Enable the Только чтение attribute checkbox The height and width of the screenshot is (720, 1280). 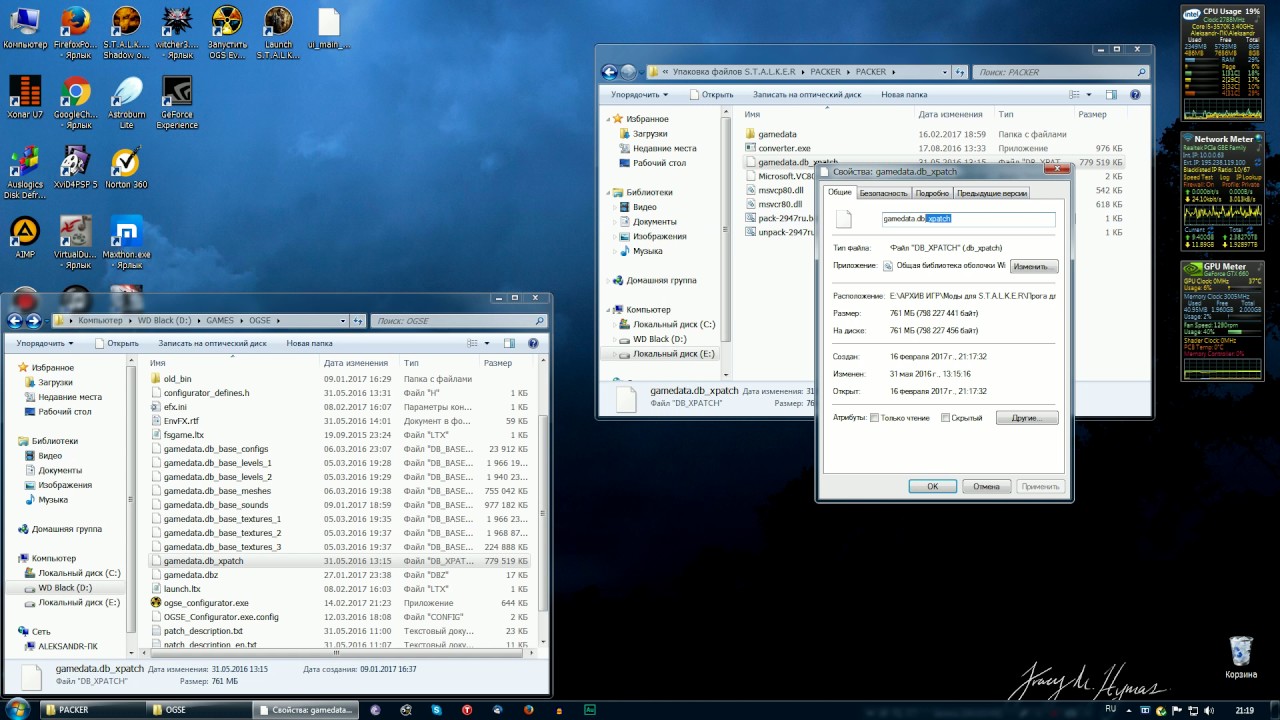coord(875,418)
